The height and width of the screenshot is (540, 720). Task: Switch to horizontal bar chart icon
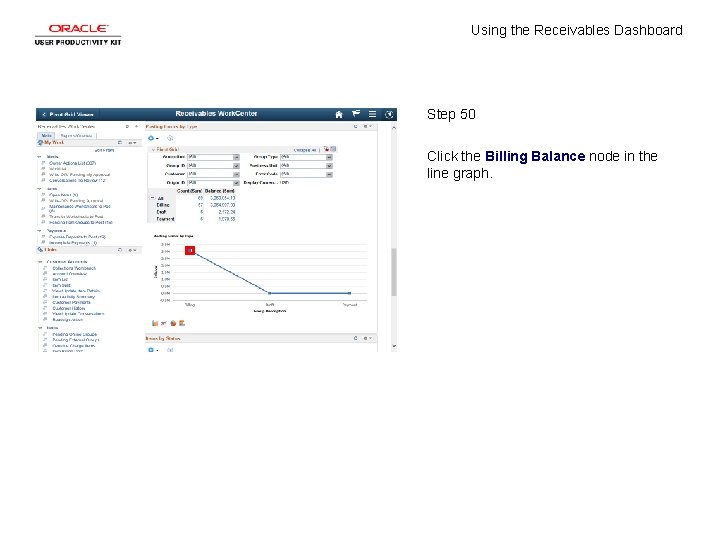pos(182,323)
